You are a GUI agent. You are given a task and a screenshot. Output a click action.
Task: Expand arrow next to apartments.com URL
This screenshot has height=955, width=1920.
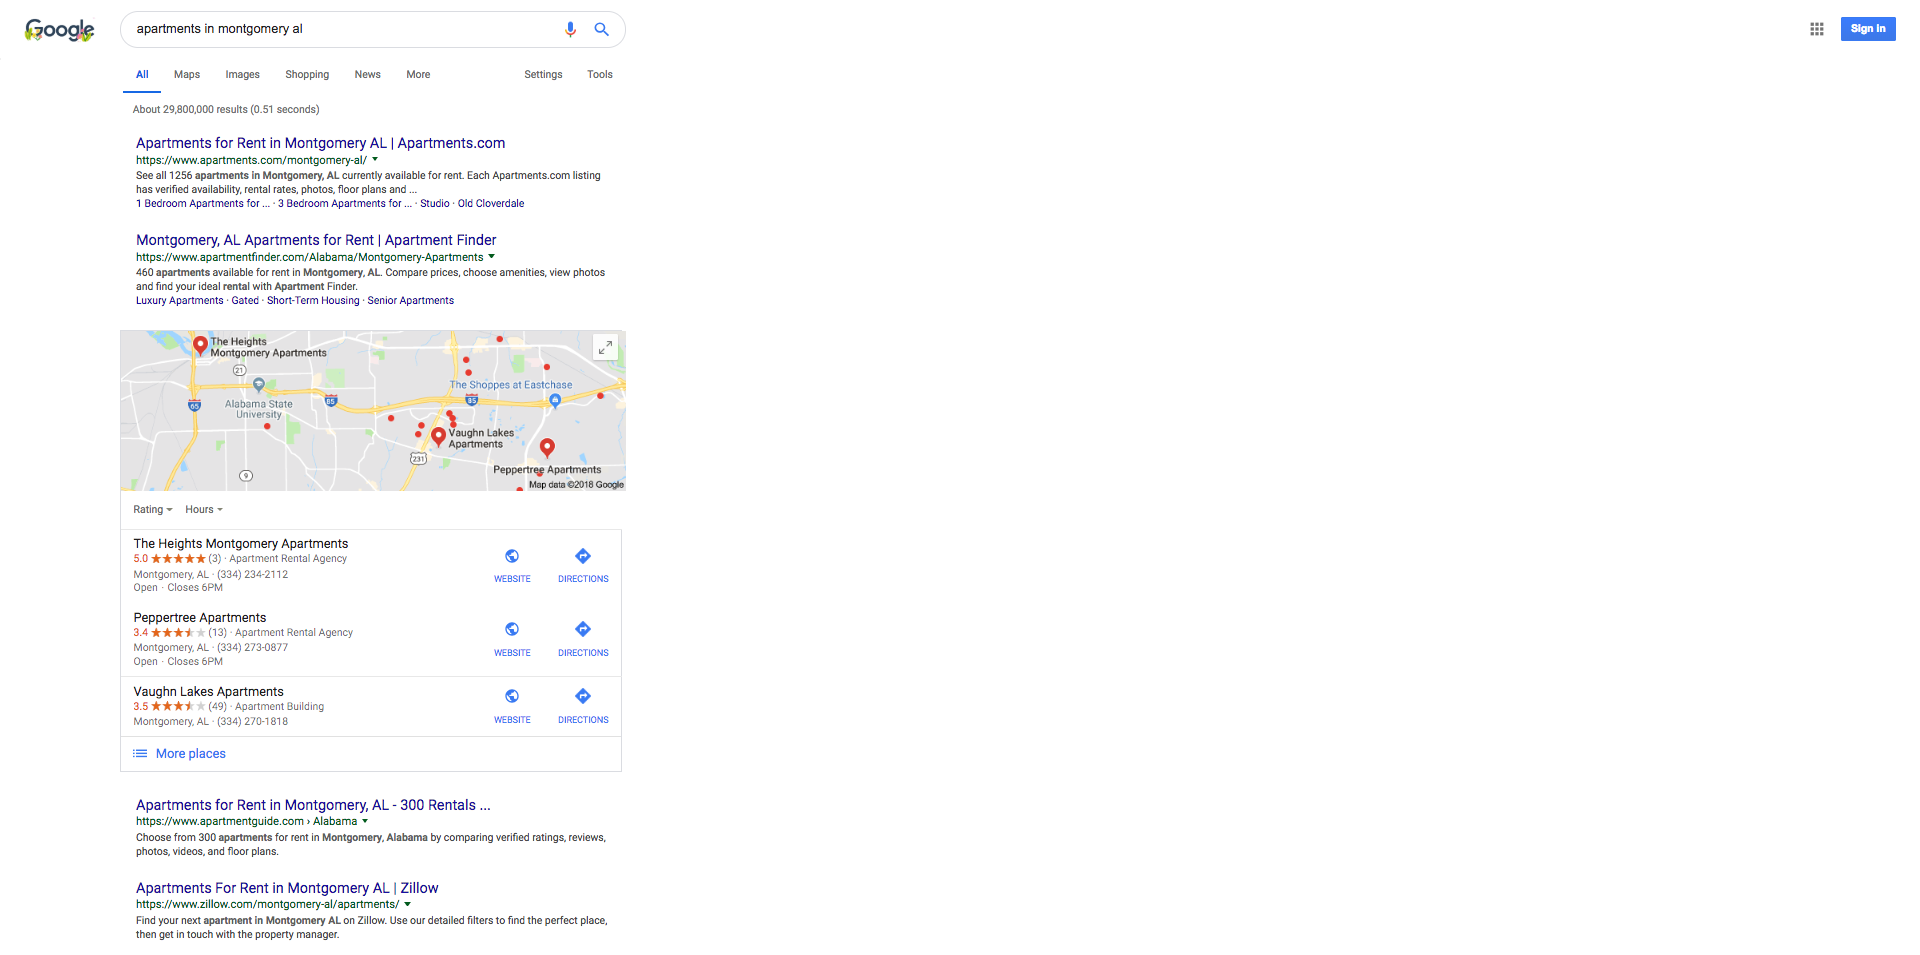(x=375, y=160)
